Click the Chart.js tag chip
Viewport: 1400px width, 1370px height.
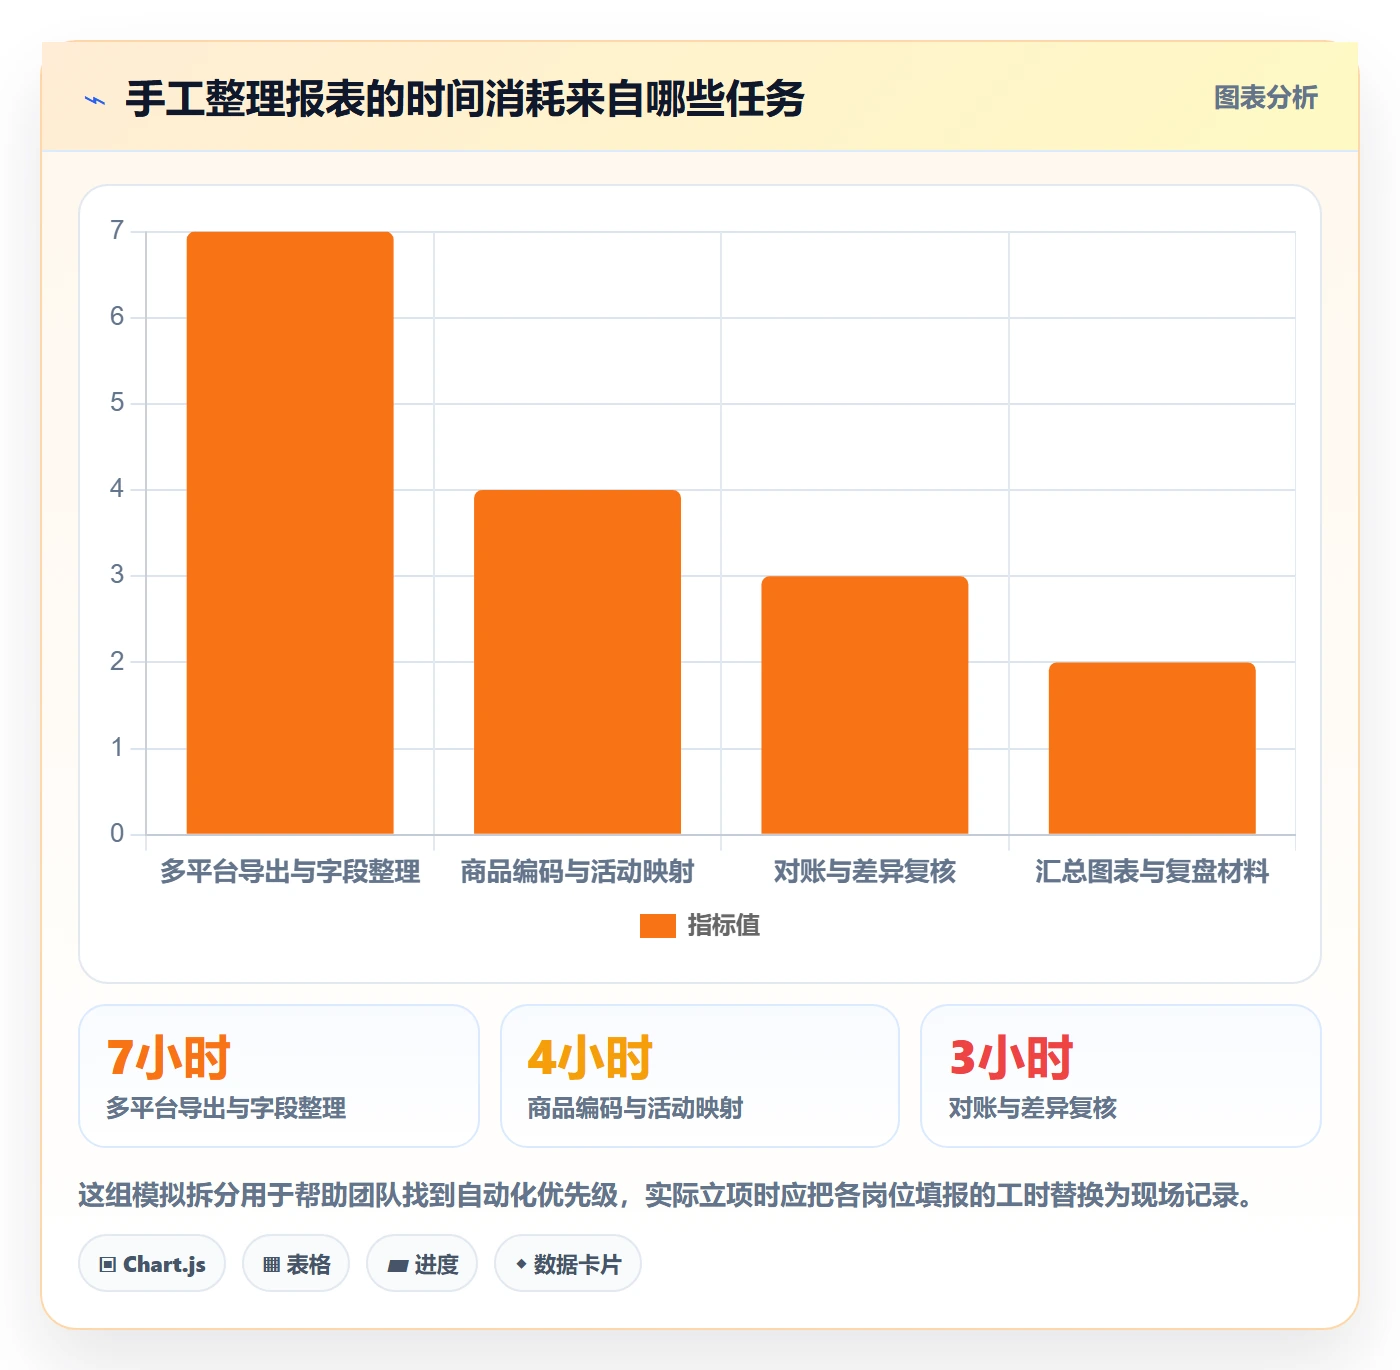point(152,1264)
